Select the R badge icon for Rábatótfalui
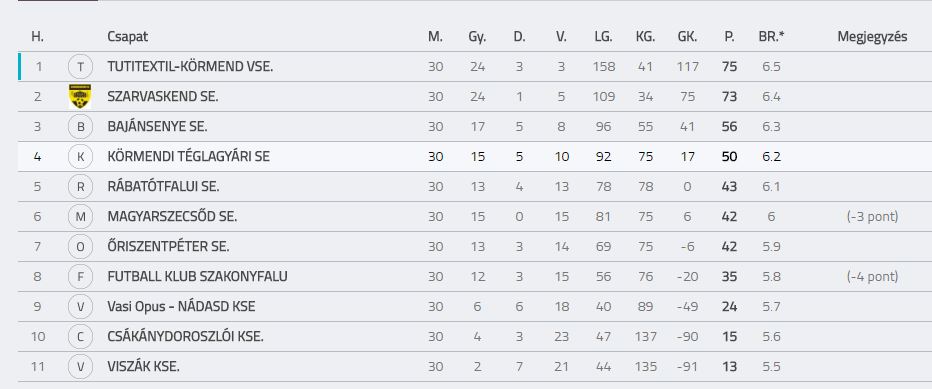932x389 pixels. [x=80, y=187]
